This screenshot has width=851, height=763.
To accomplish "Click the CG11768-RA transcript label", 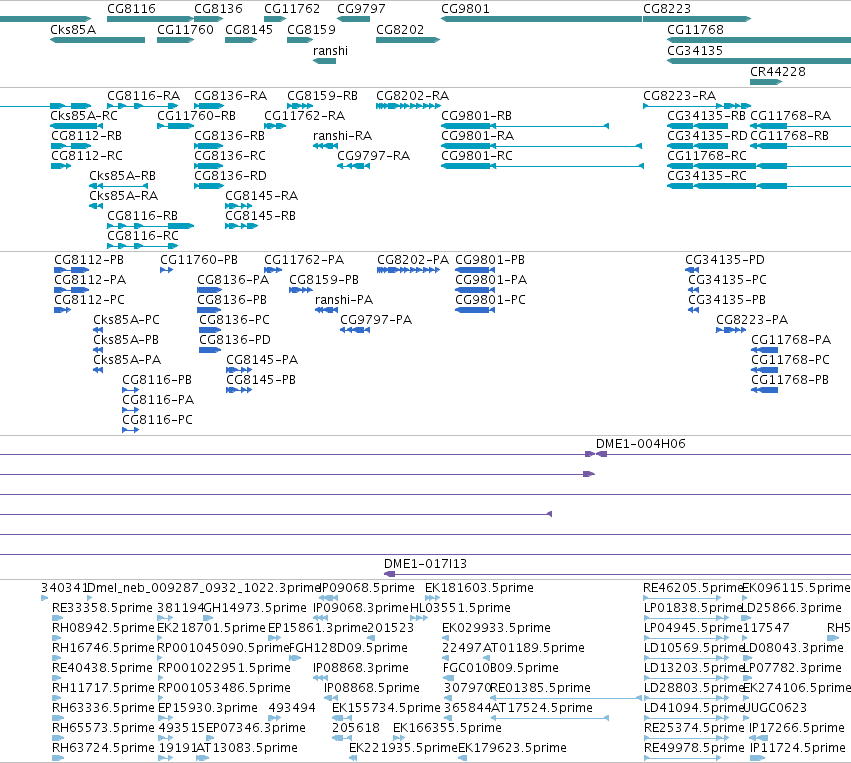I will [x=790, y=116].
